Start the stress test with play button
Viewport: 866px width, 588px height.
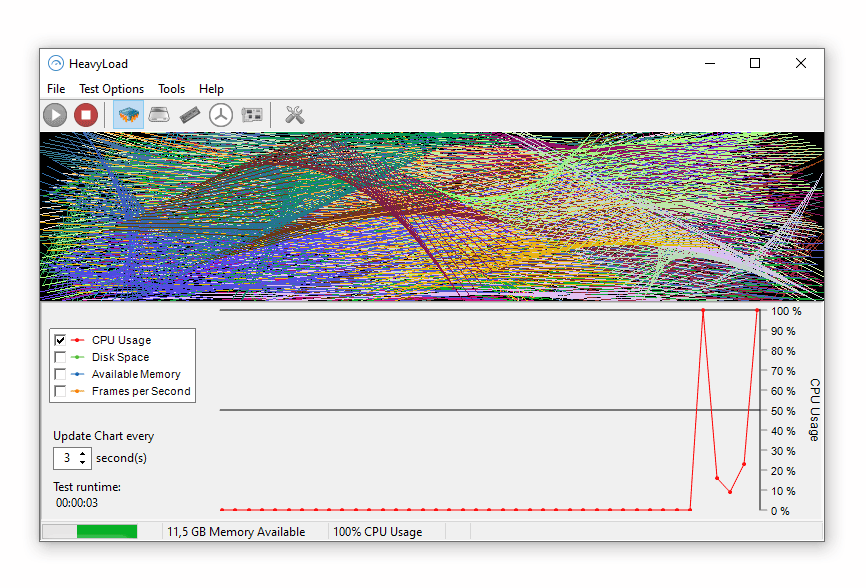tap(55, 115)
